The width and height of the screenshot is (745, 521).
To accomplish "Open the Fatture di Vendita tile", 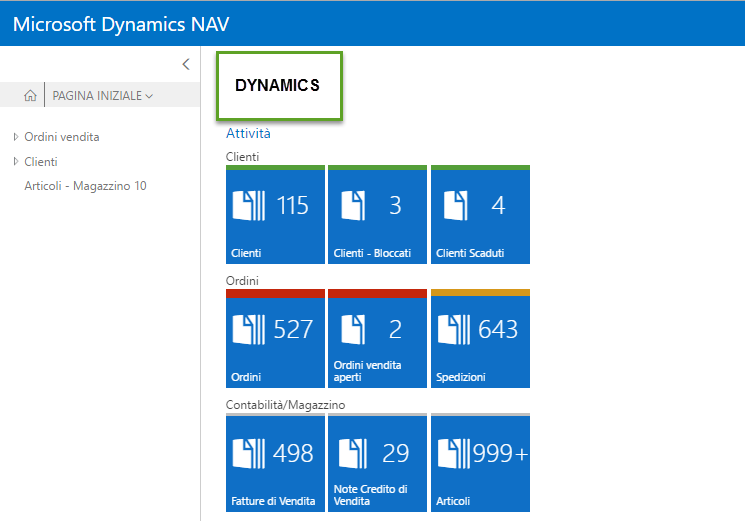I will pos(275,463).
